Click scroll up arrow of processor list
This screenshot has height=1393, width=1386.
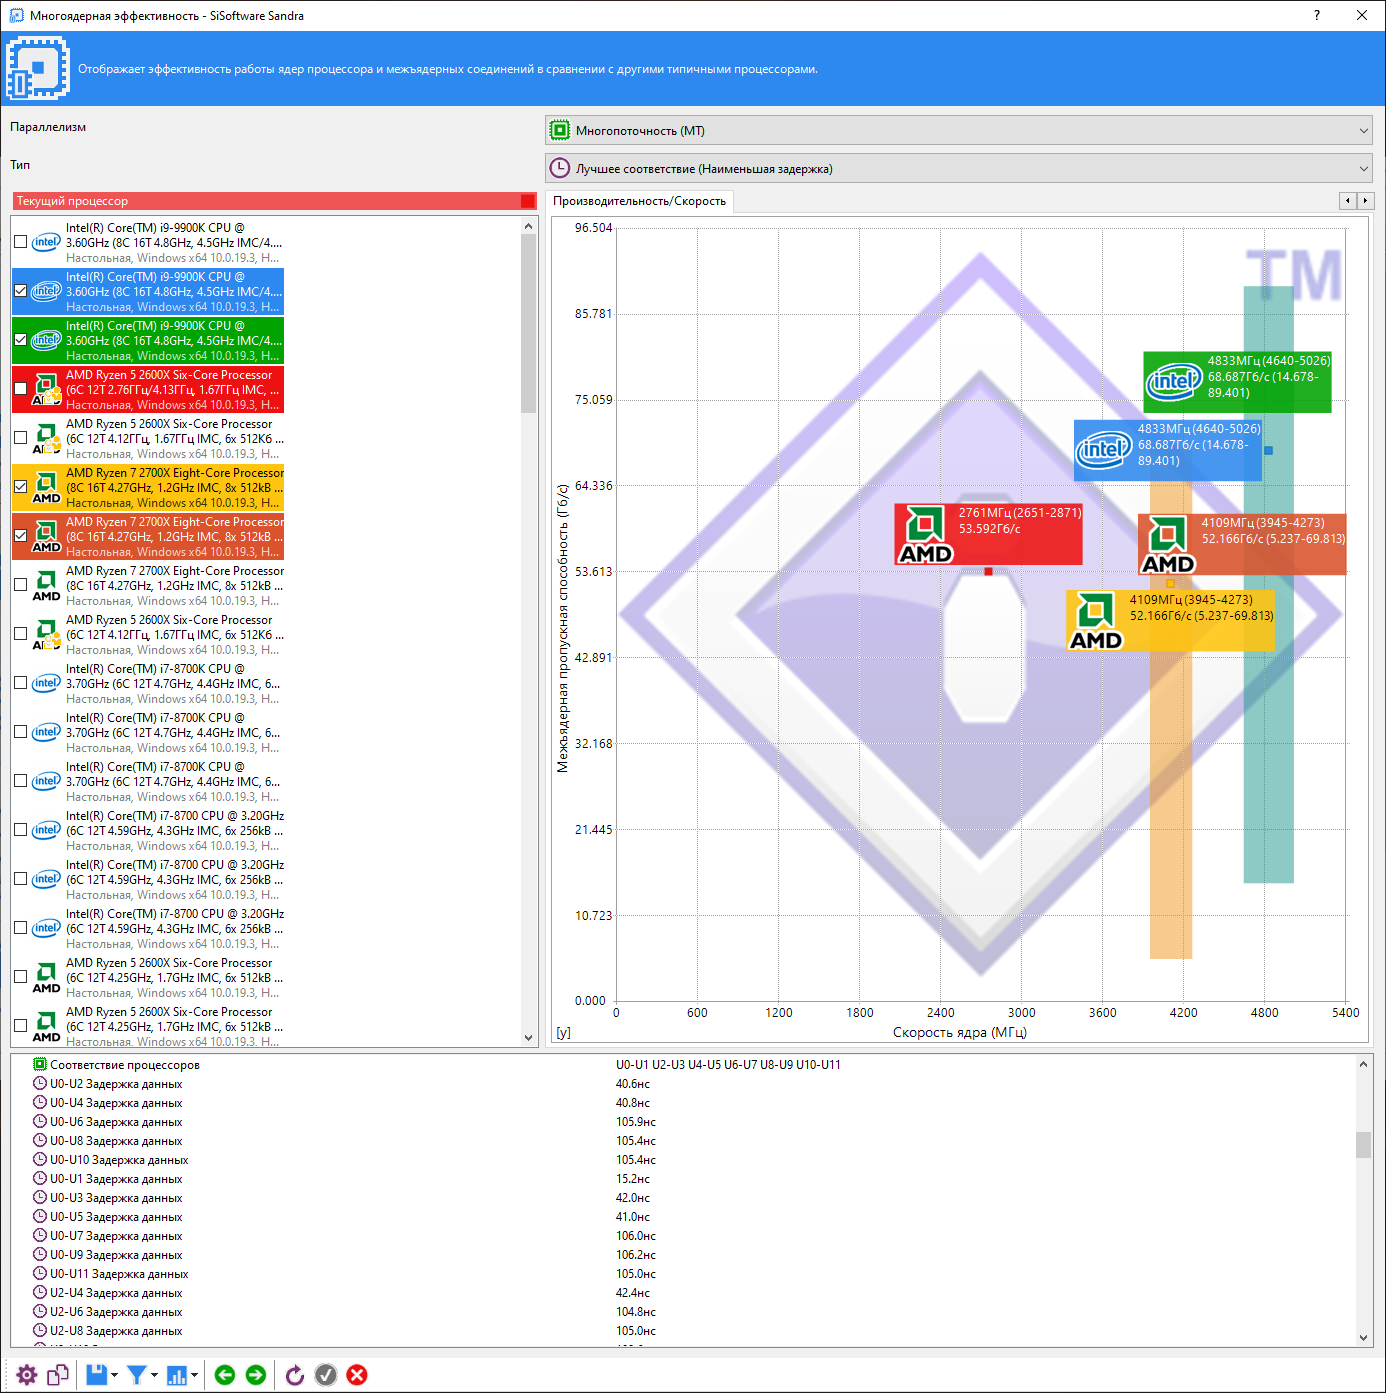(x=529, y=227)
